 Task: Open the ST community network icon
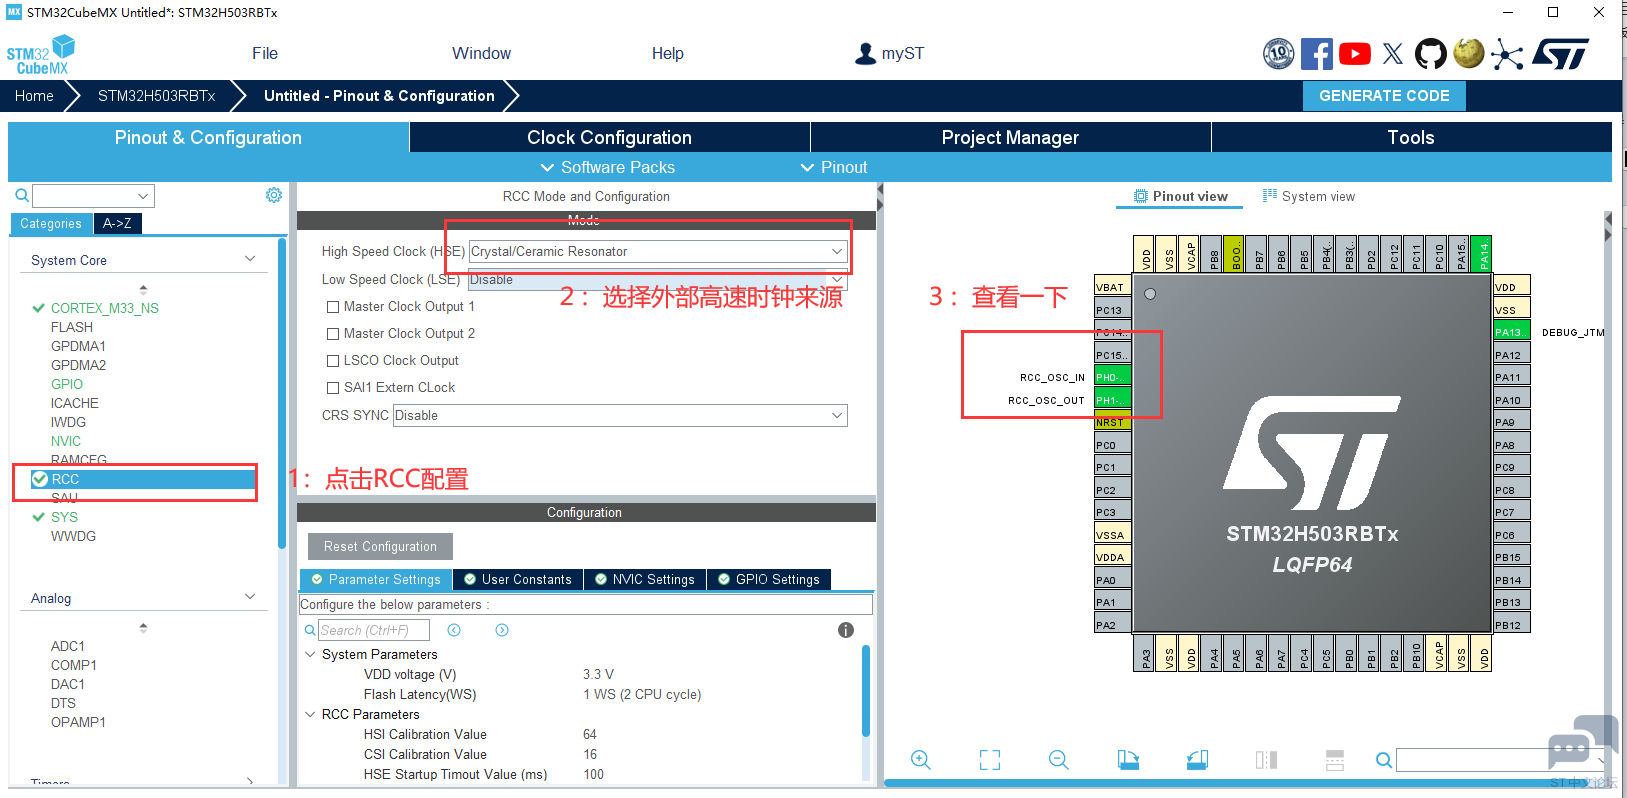tap(1507, 55)
